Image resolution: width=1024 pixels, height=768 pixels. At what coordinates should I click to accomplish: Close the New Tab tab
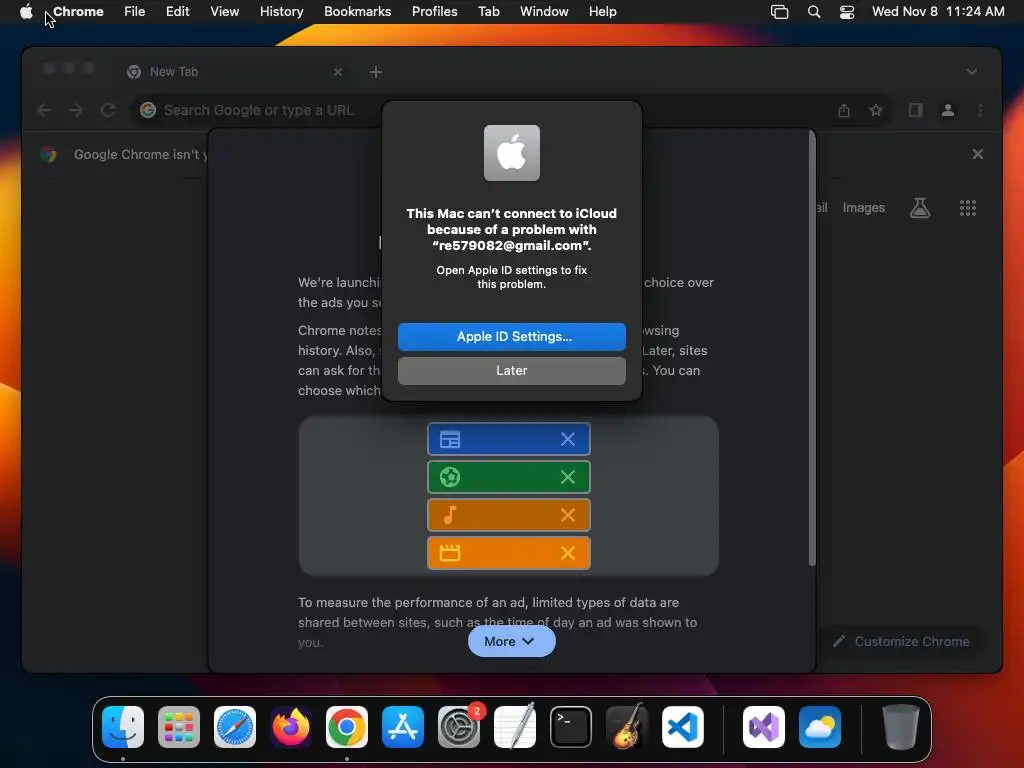click(x=338, y=72)
